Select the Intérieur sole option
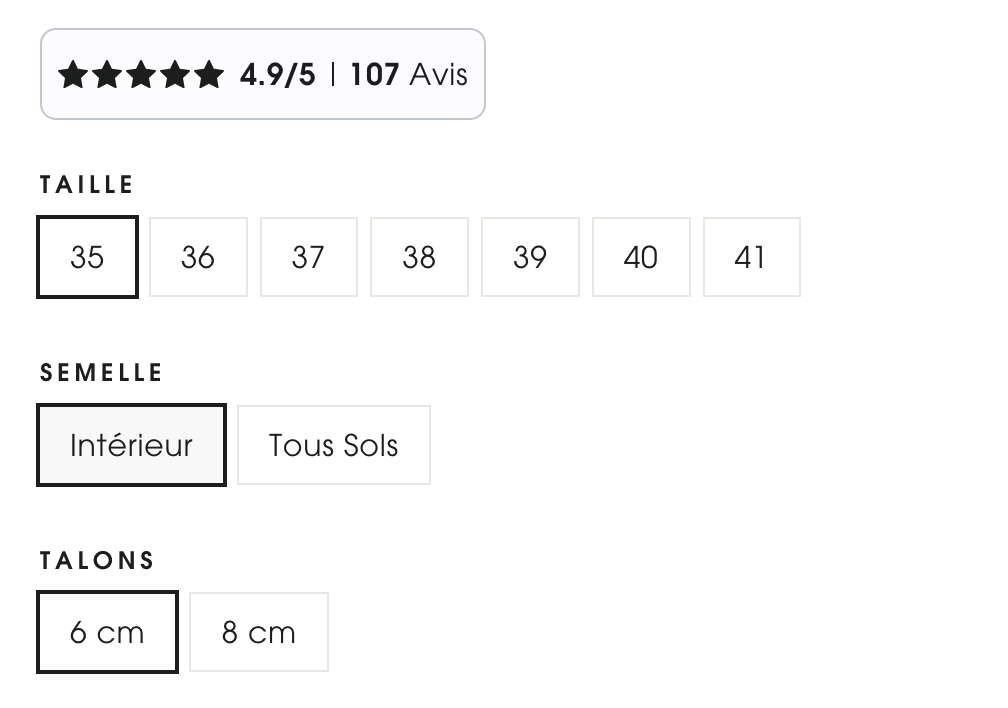 (131, 445)
